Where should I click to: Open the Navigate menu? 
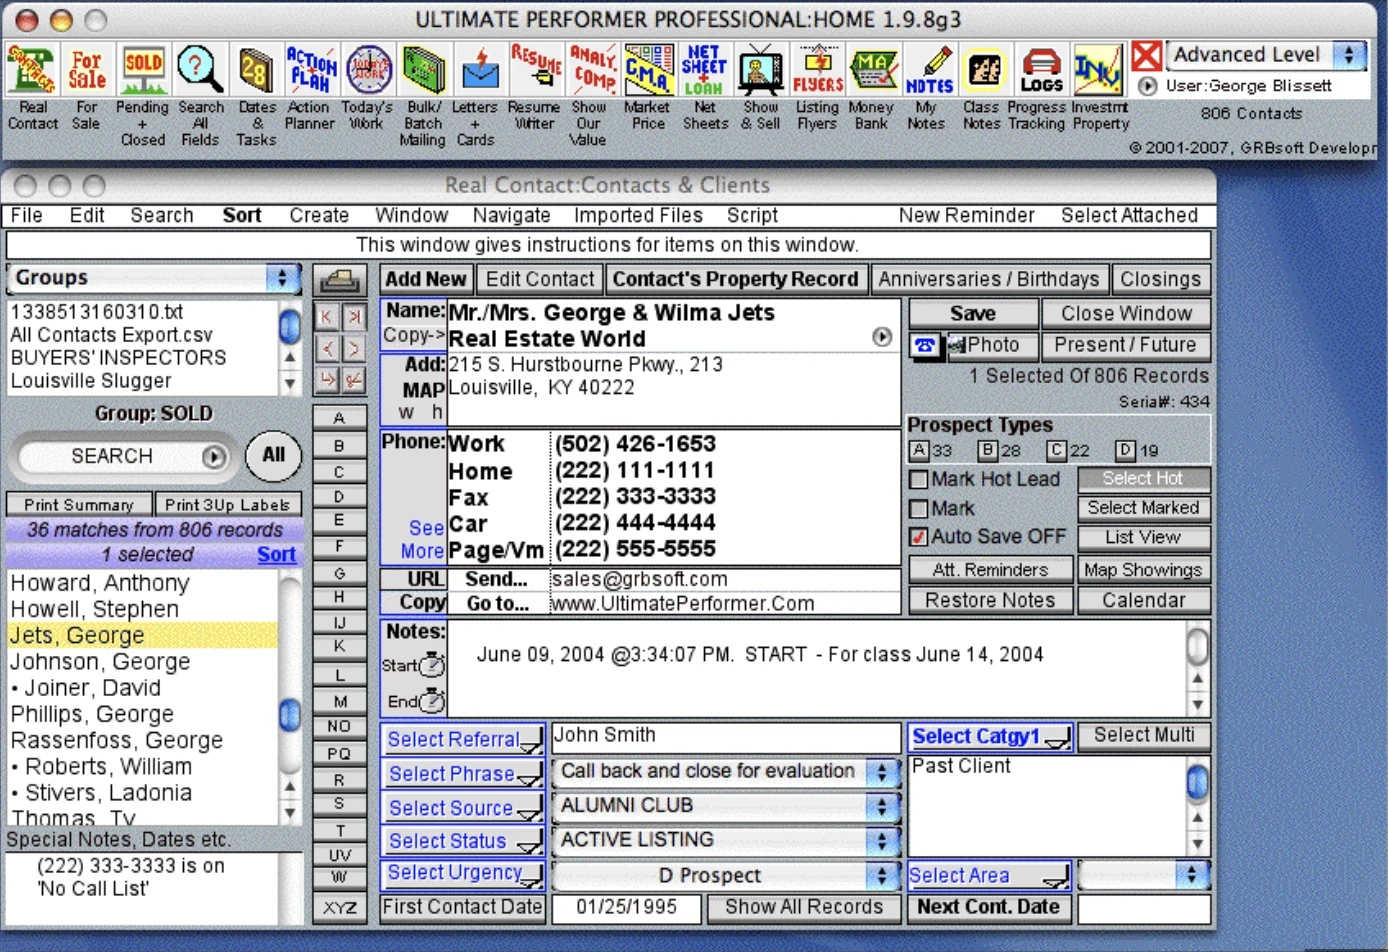(511, 215)
